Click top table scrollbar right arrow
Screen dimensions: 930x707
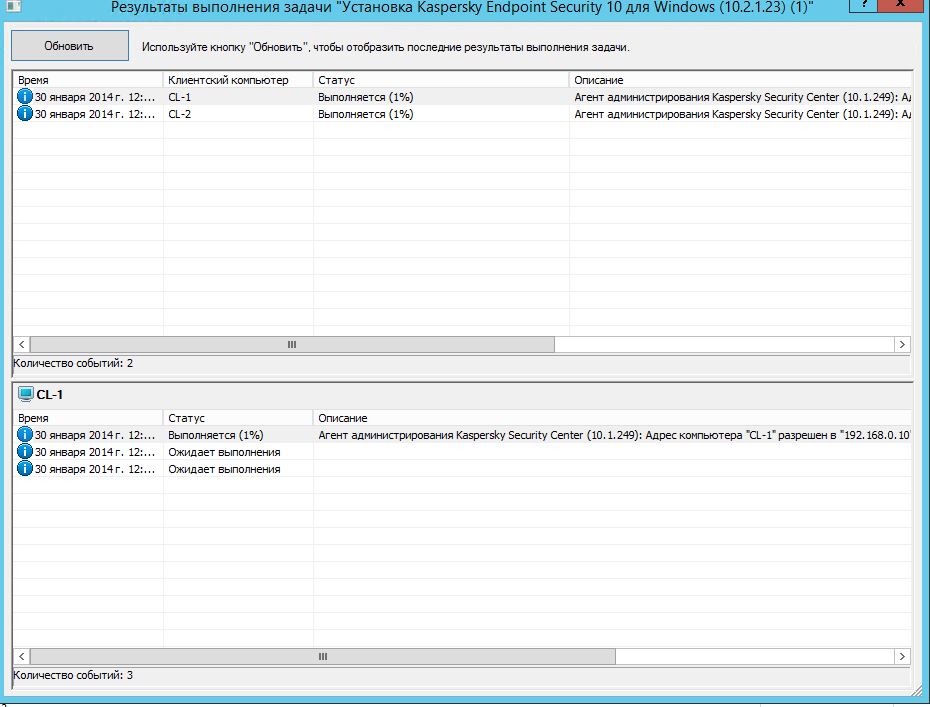tap(902, 345)
